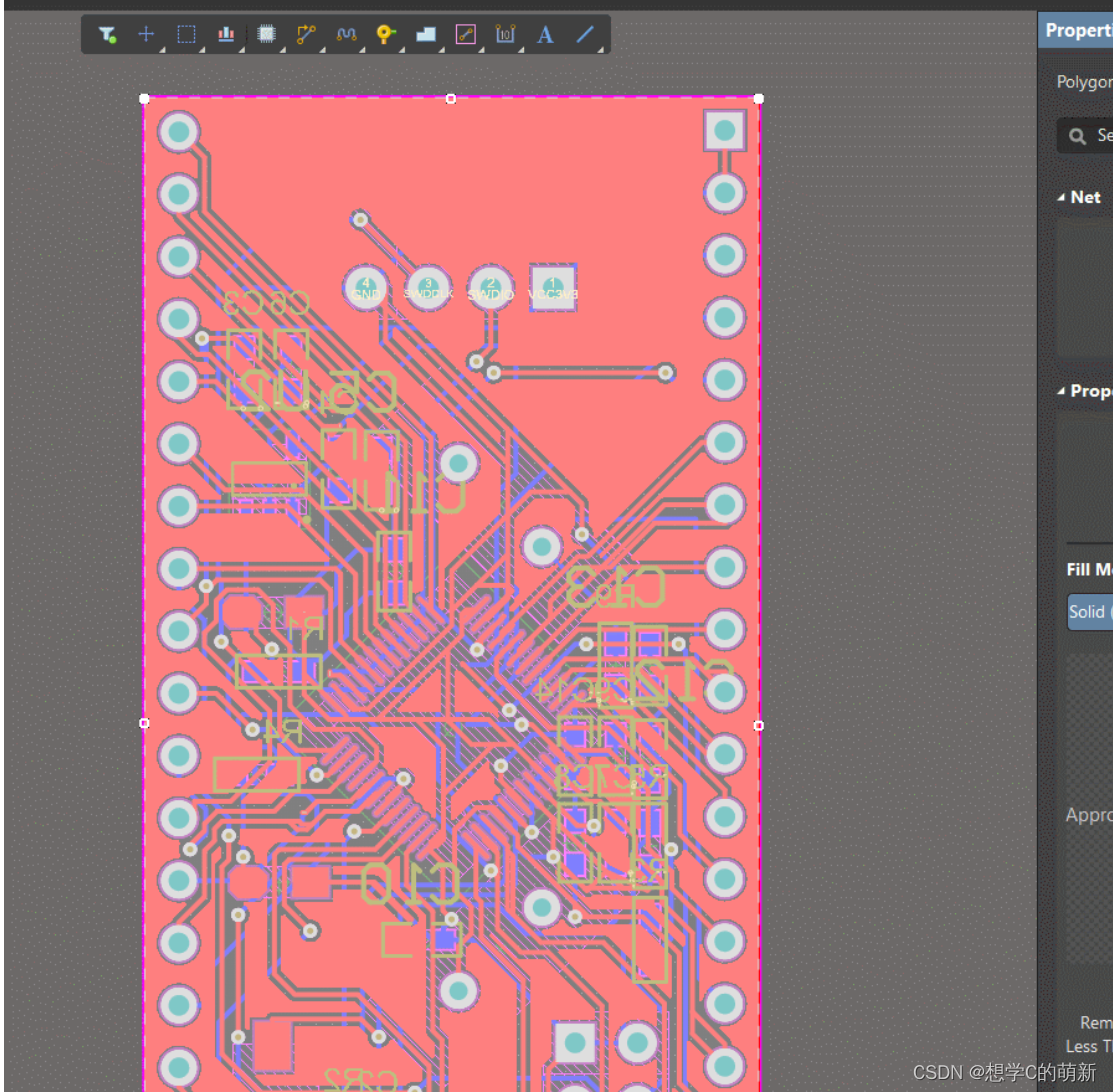1113x1092 pixels.
Task: Activate the Interactive Routing tool
Action: tap(306, 34)
